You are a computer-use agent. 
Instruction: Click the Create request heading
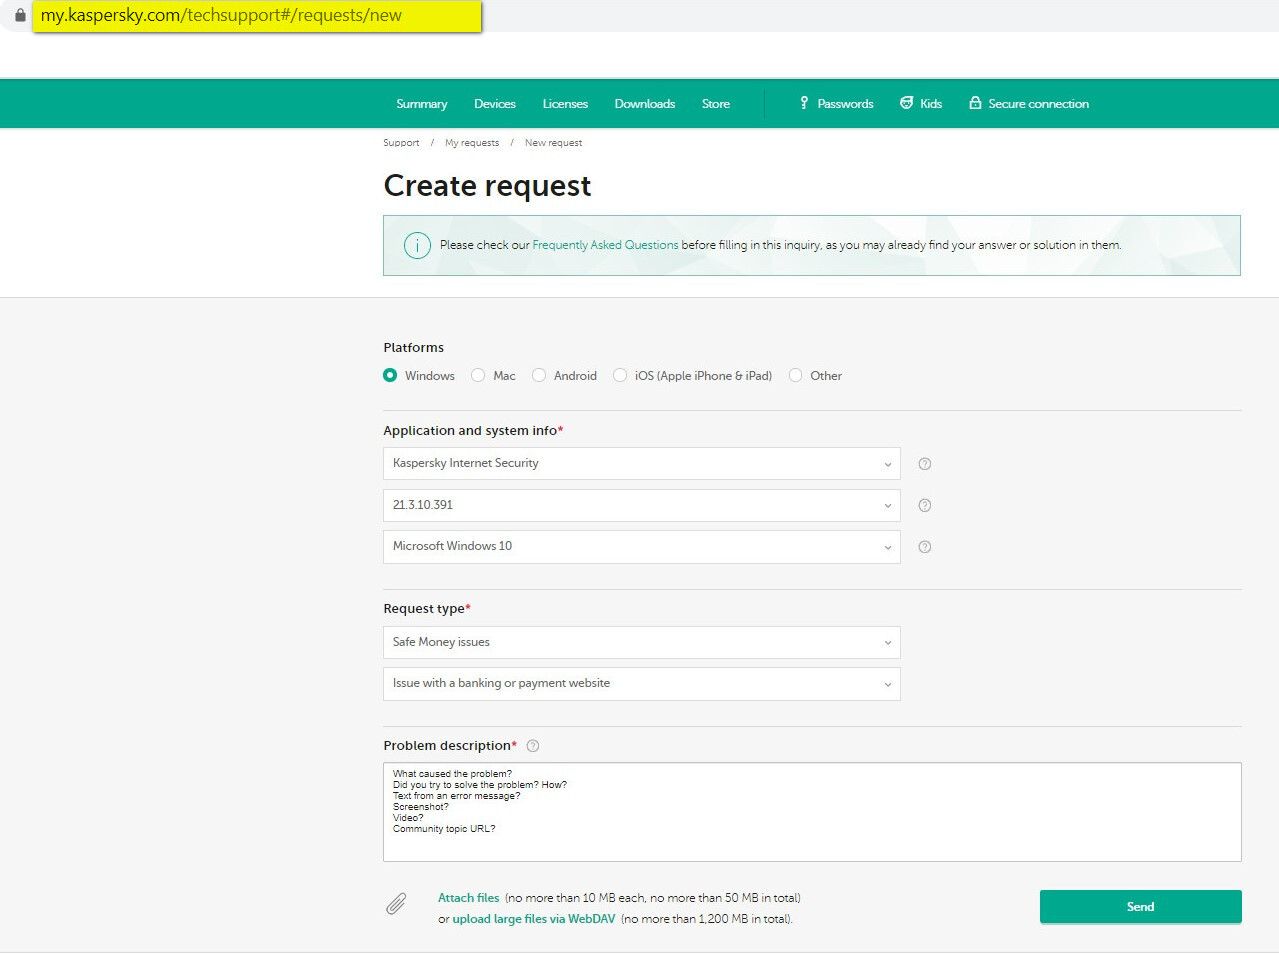coord(487,186)
